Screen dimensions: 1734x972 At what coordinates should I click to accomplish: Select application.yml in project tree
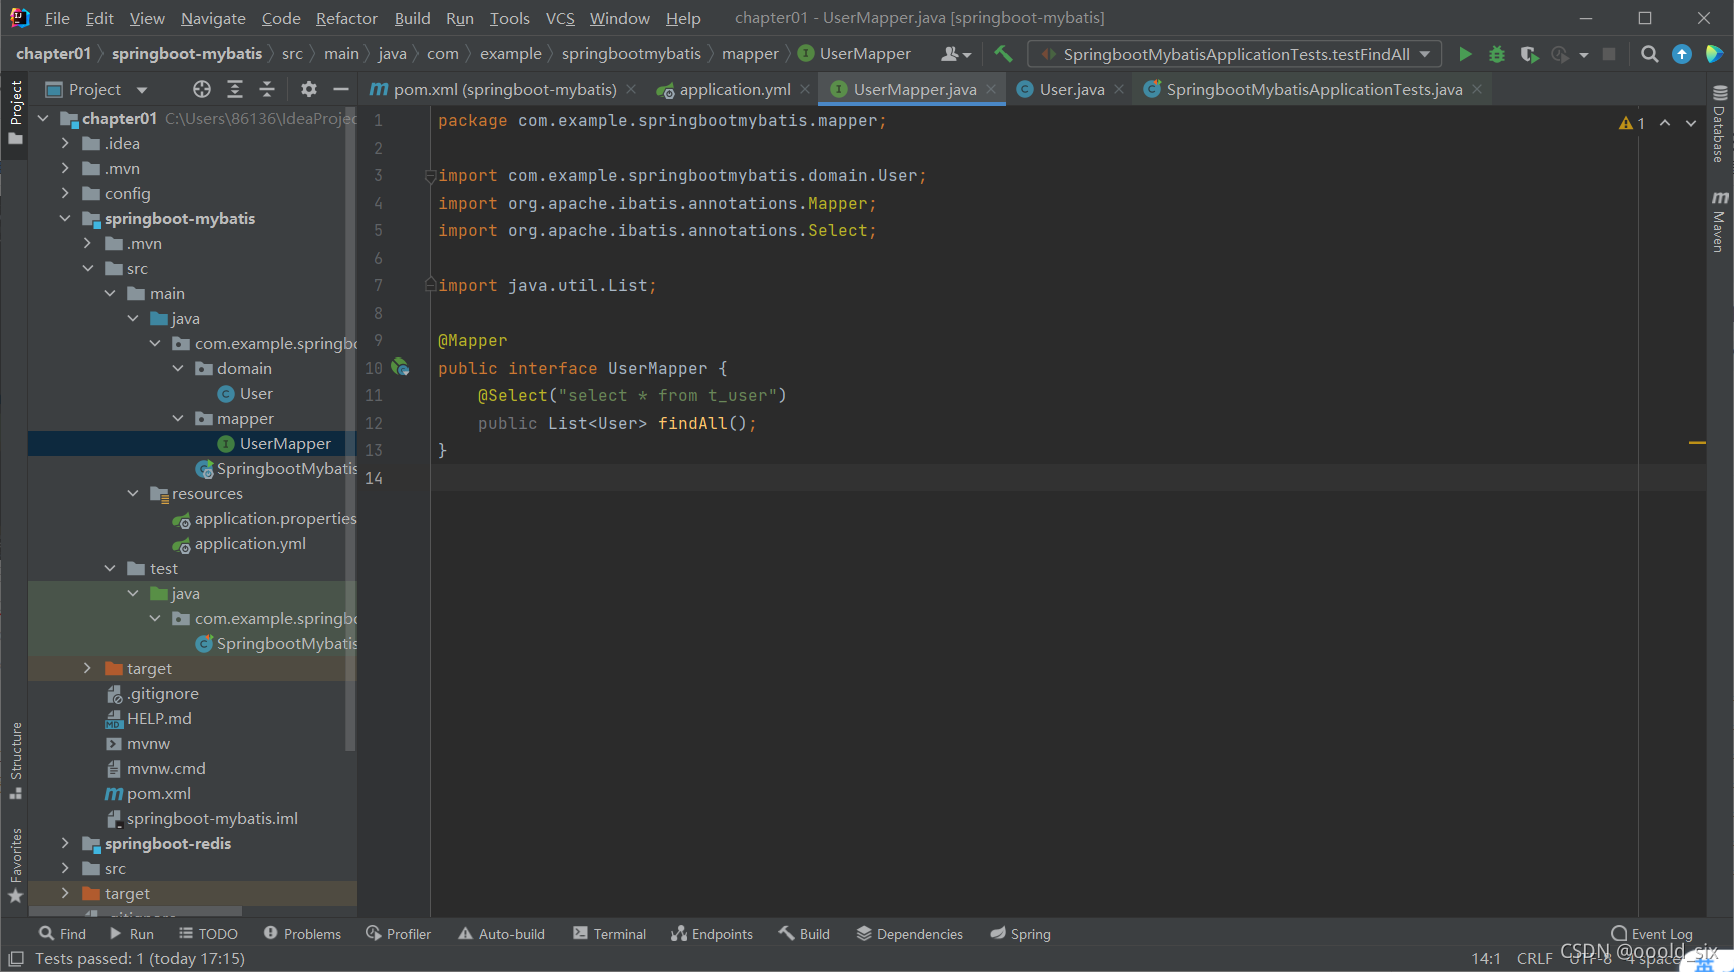[x=250, y=543]
